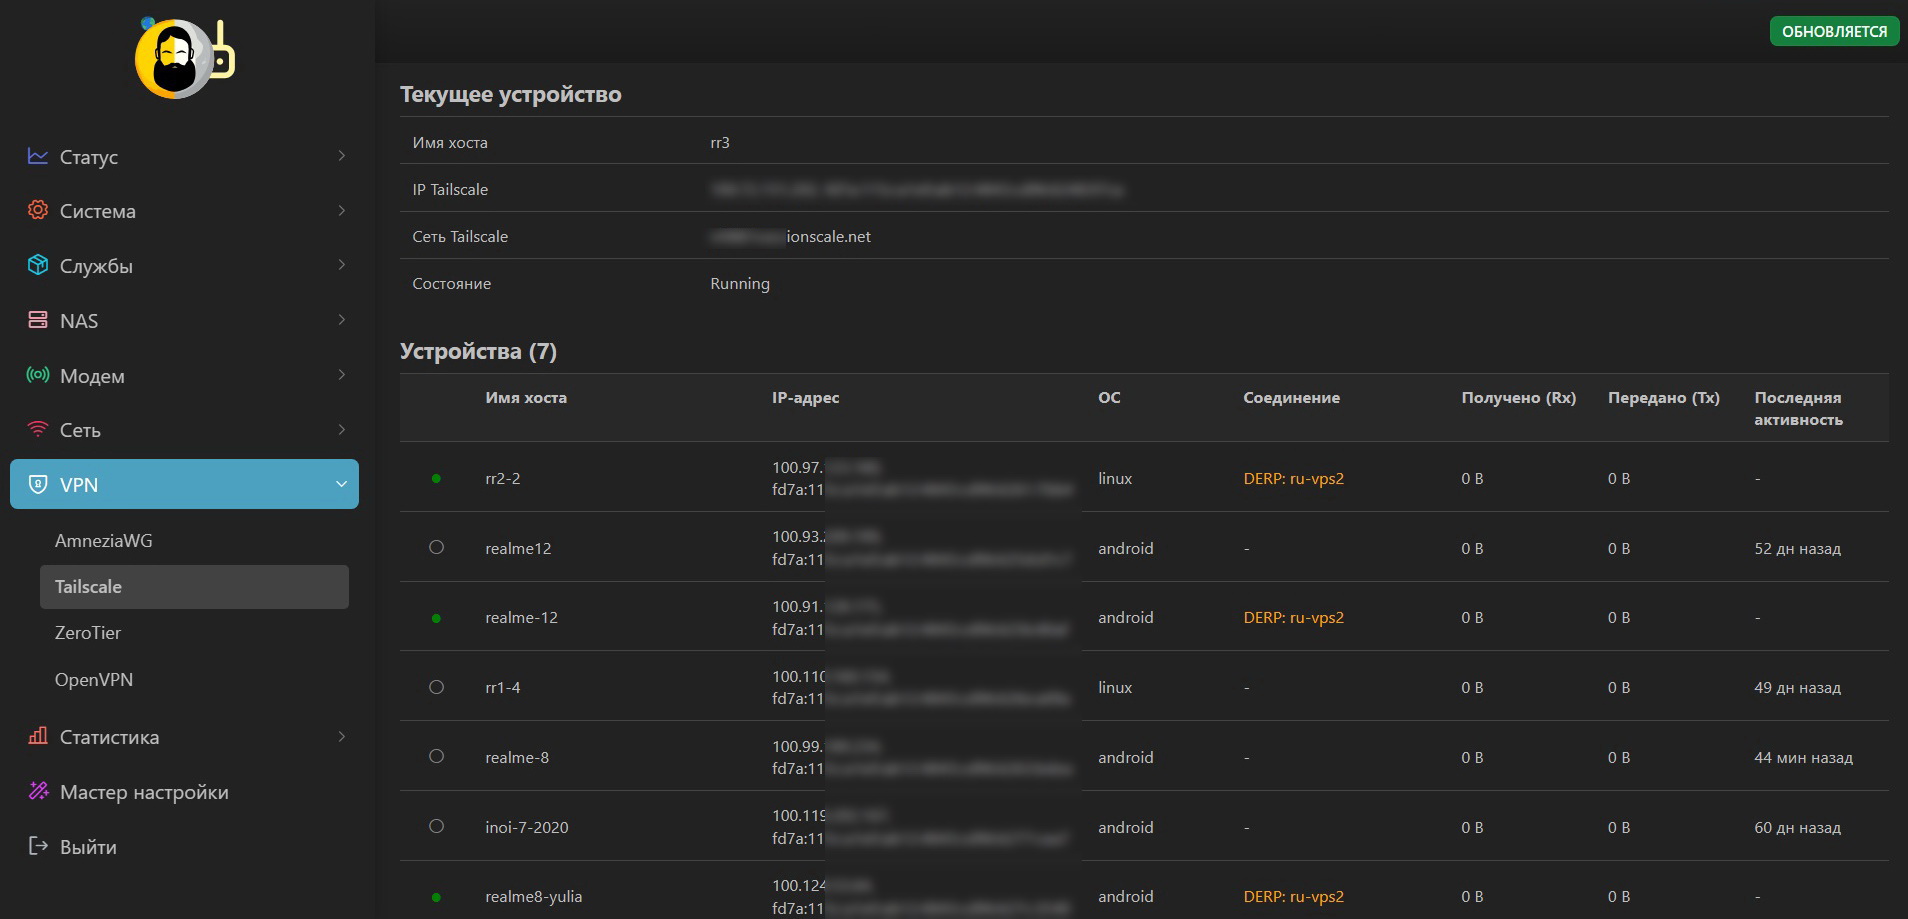Expand the Сеть menu chevron
This screenshot has height=919, width=1908.
click(x=342, y=429)
